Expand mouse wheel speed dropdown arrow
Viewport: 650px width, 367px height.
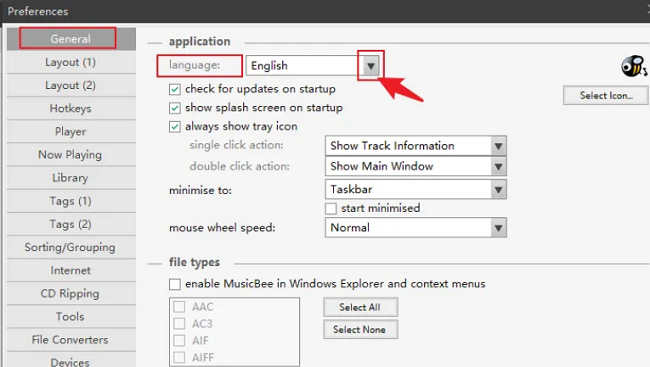(499, 228)
